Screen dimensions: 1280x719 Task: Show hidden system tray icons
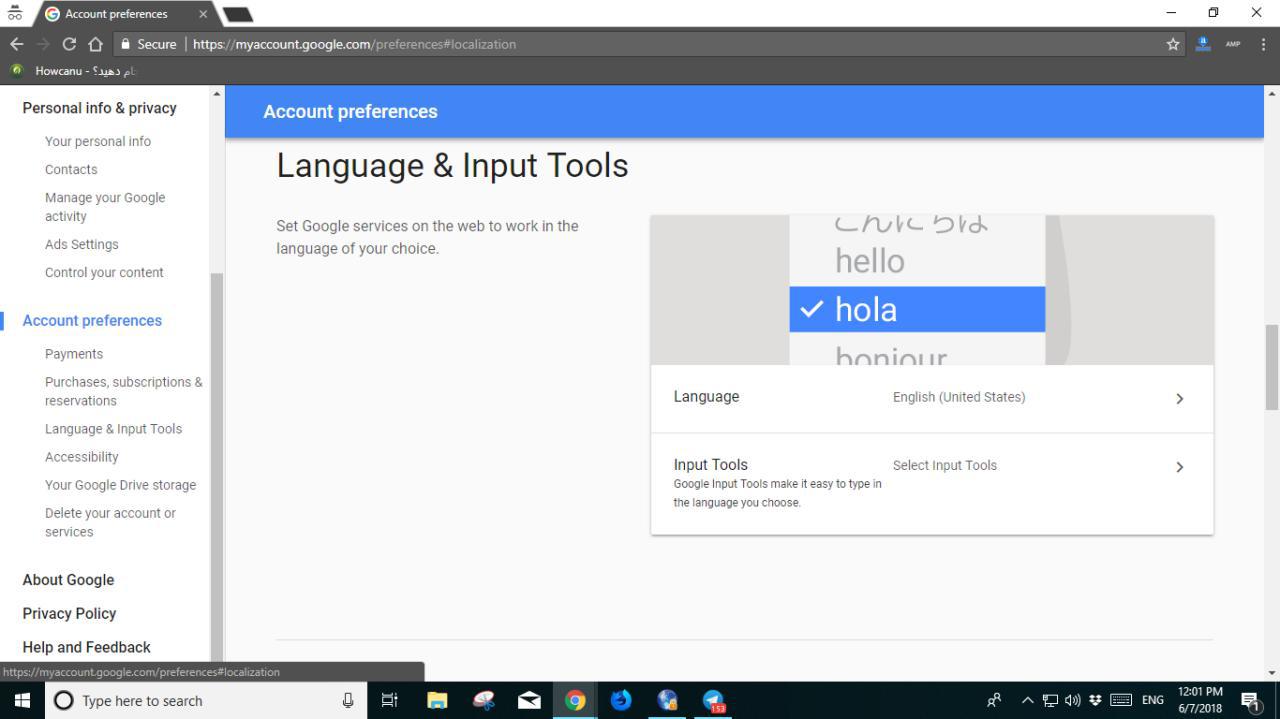click(1027, 700)
